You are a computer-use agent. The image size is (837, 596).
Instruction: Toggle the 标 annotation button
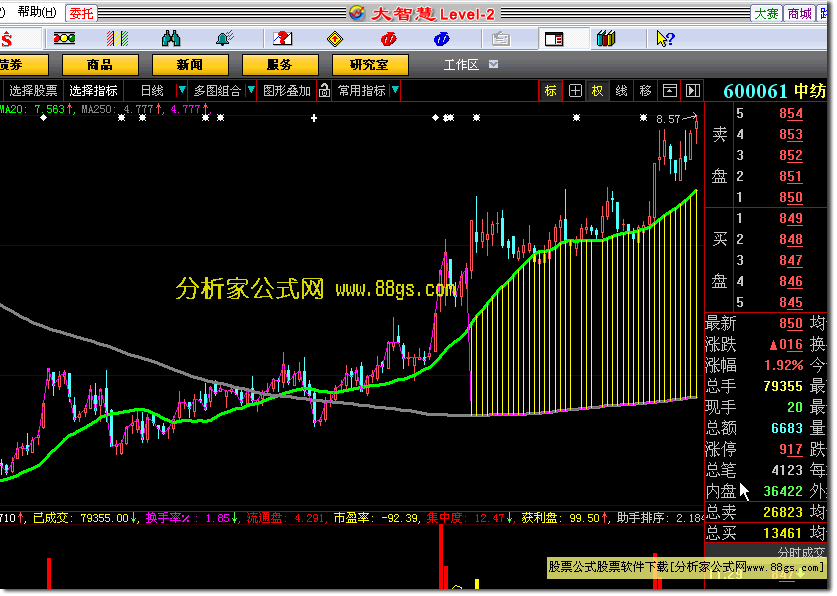click(550, 91)
